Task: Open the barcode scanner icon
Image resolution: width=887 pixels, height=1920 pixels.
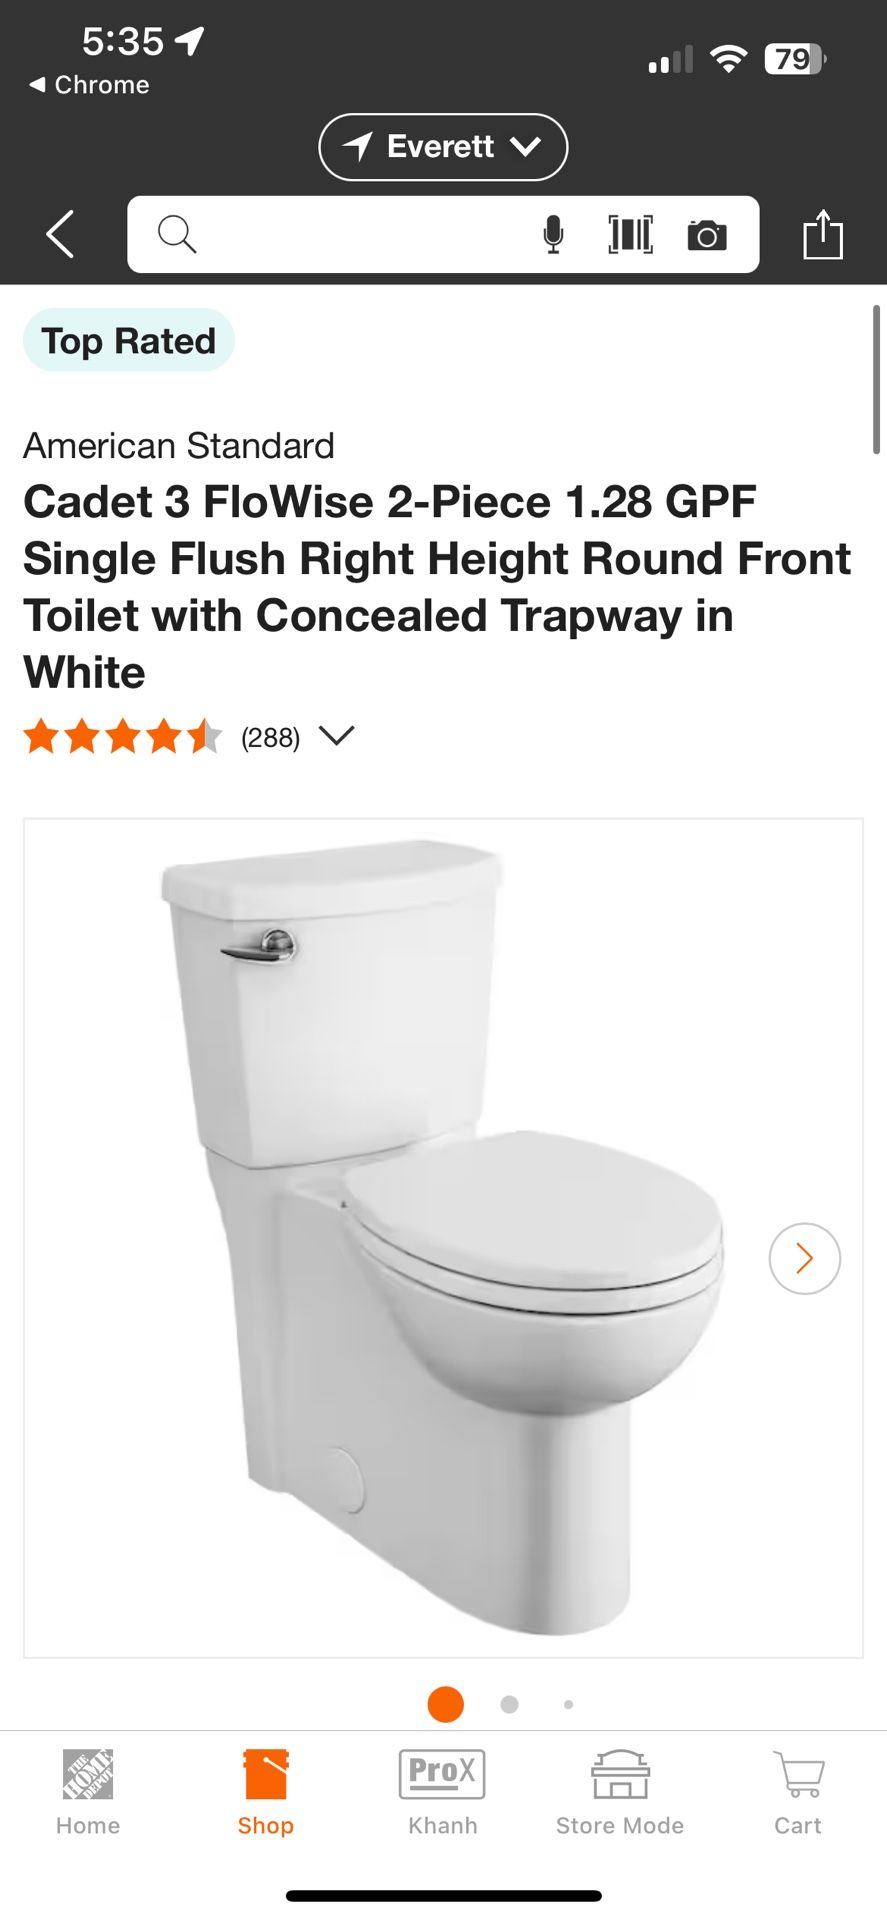Action: point(631,235)
